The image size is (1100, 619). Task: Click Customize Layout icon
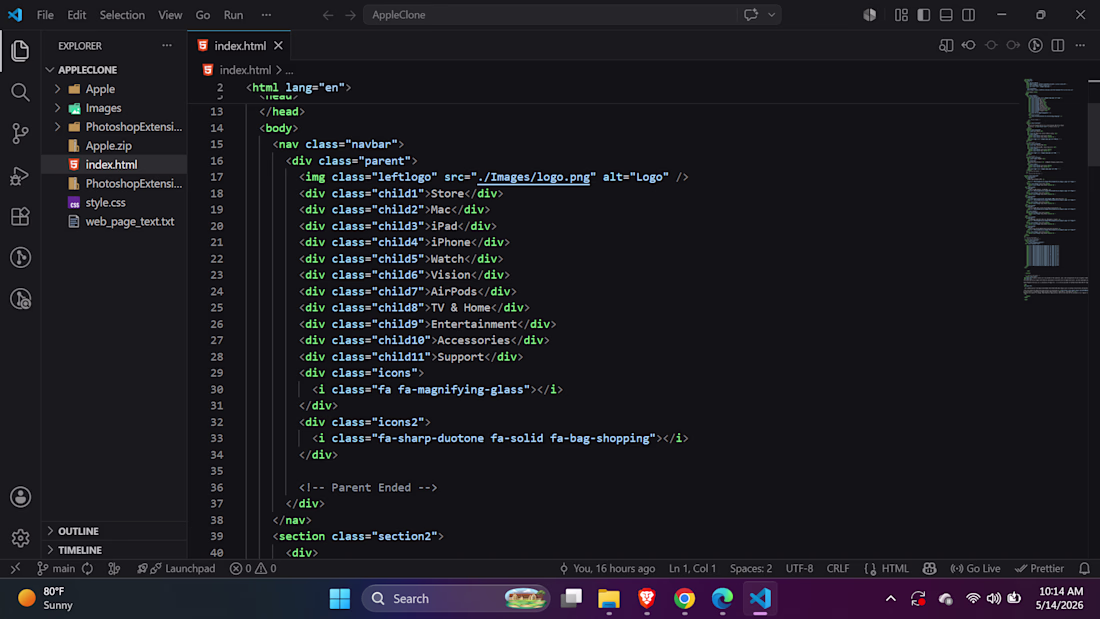click(x=901, y=15)
